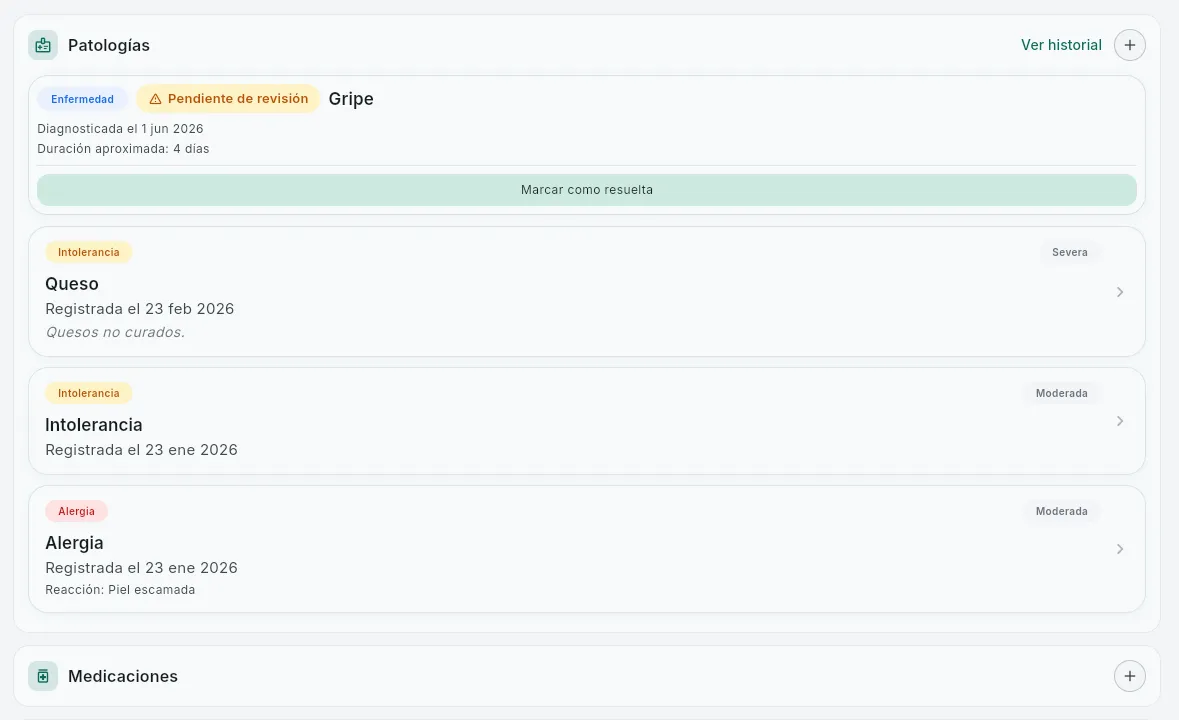This screenshot has height=720, width=1179.
Task: Click Registrada el 23 ene 2026 under Alergia
Action: 141,568
